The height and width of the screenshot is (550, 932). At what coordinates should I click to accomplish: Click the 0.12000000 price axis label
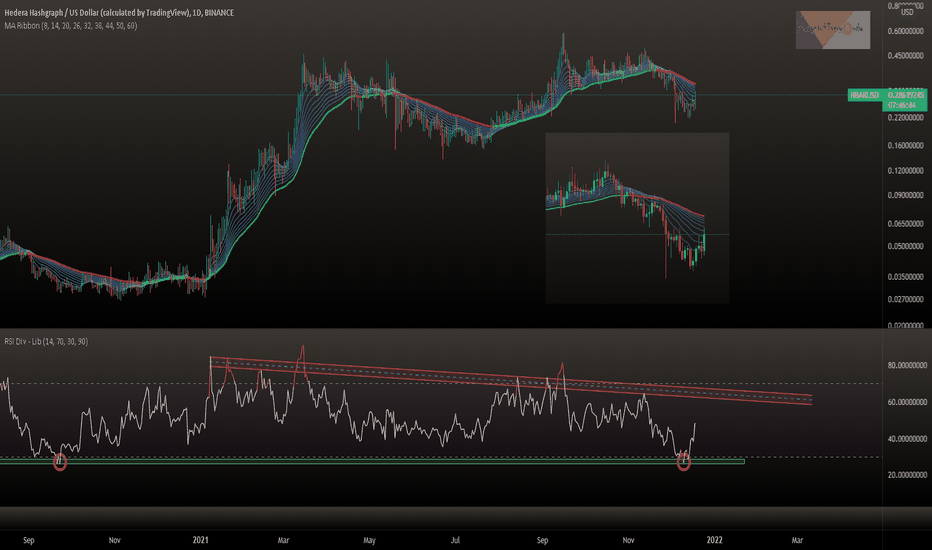pyautogui.click(x=906, y=171)
